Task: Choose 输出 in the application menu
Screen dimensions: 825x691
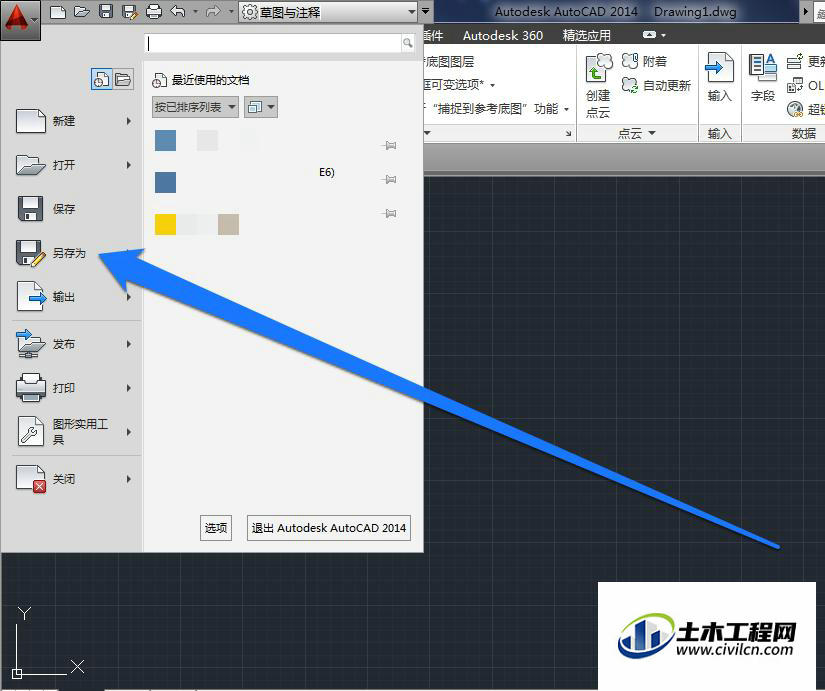Action: click(74, 297)
